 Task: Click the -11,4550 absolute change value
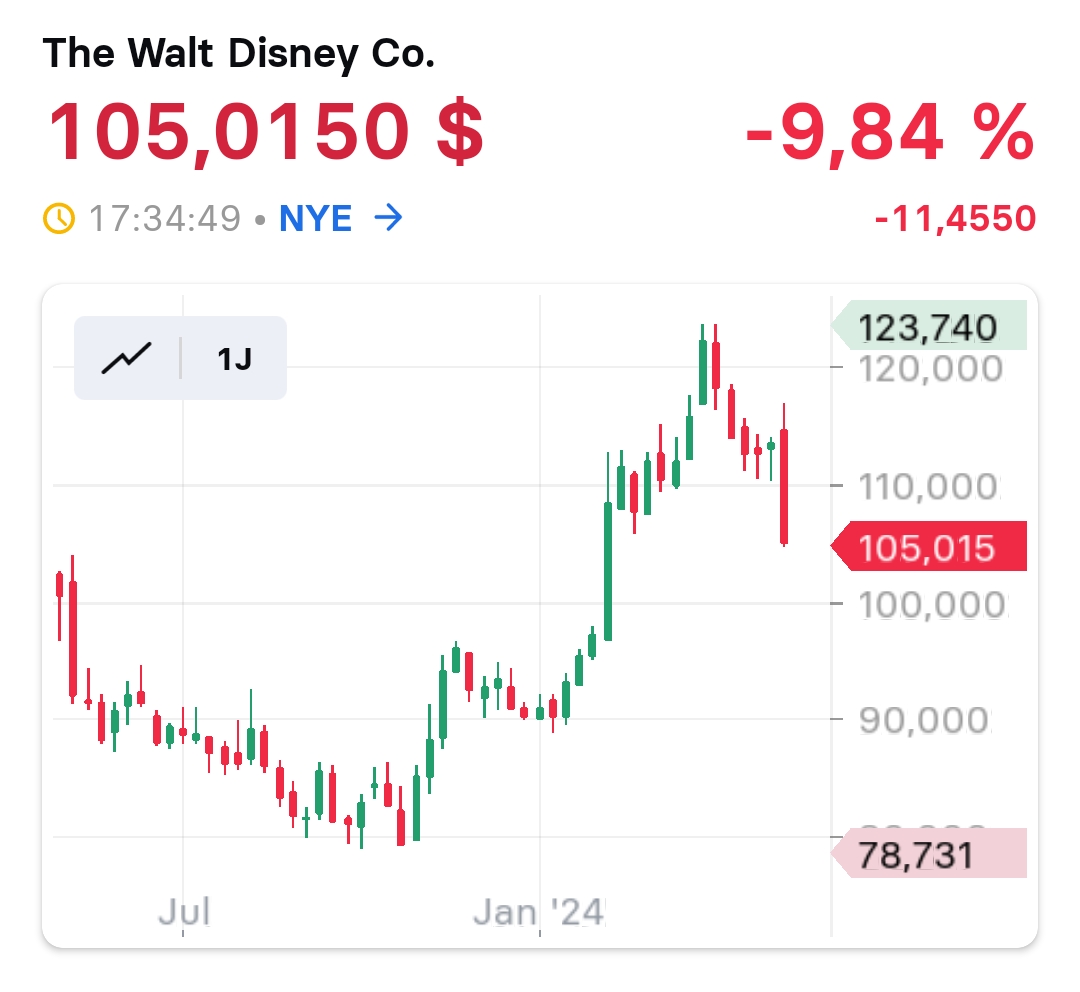(x=955, y=218)
